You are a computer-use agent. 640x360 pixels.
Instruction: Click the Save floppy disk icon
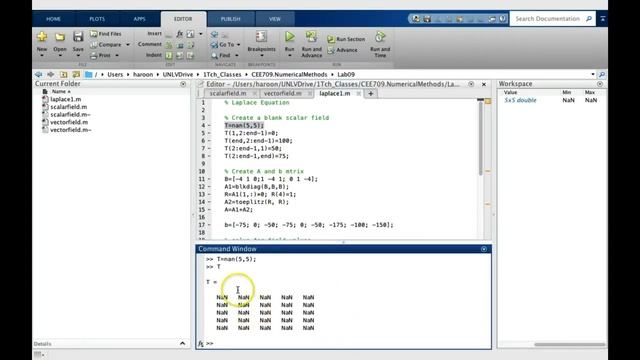pos(78,37)
